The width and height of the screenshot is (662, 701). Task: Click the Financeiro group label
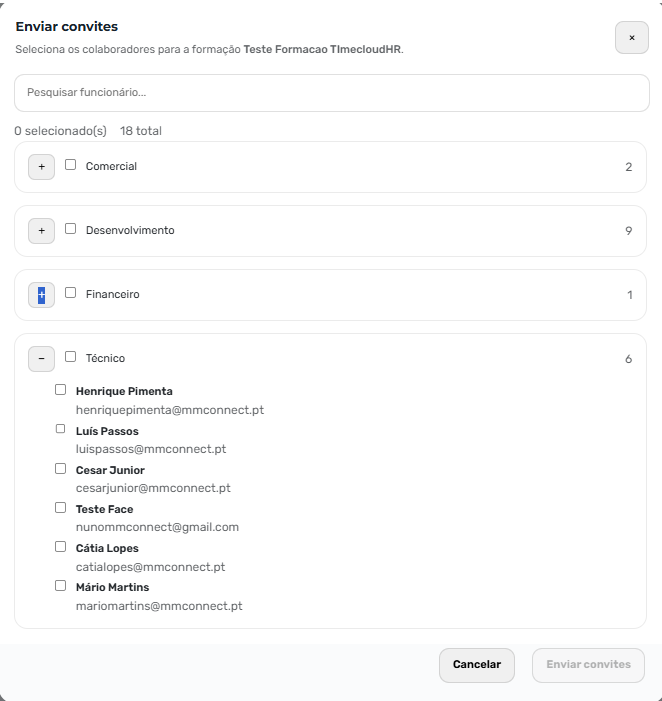click(x=113, y=294)
